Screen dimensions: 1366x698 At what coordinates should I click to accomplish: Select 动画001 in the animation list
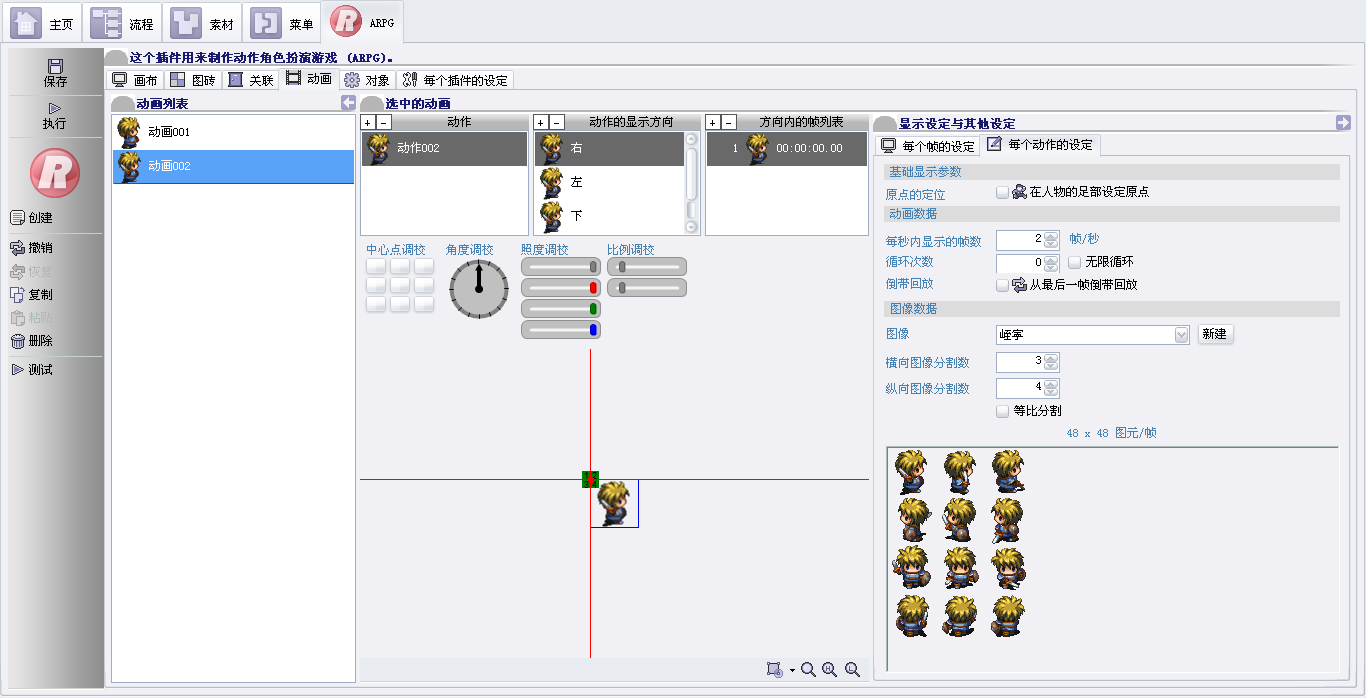tap(233, 132)
